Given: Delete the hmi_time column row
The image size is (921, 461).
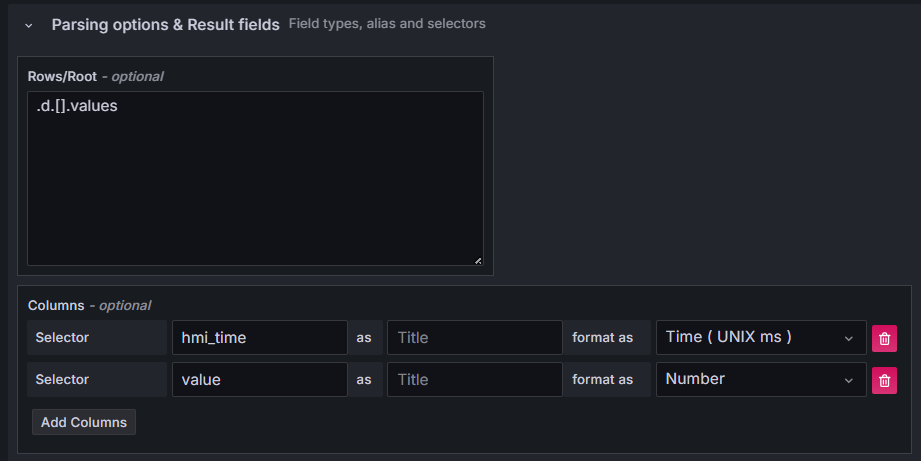Looking at the screenshot, I should point(884,339).
